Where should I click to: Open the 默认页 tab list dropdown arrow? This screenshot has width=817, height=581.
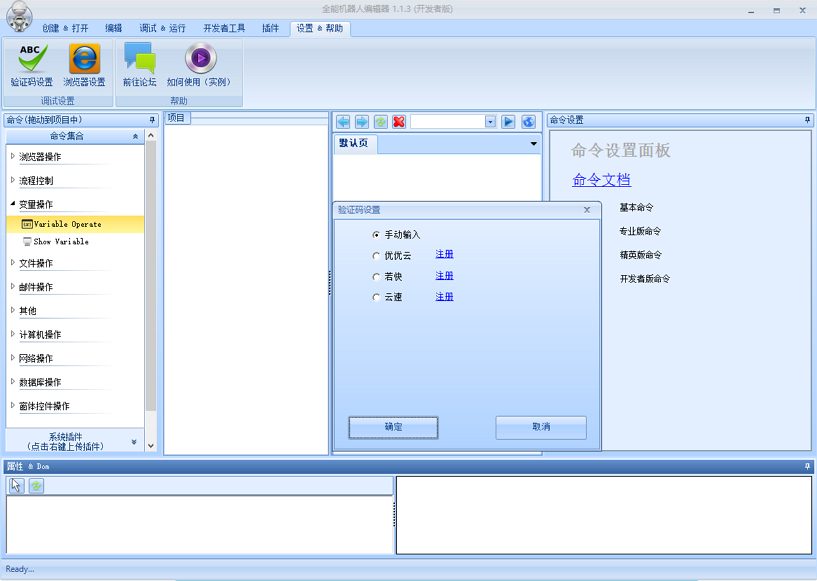pos(534,143)
